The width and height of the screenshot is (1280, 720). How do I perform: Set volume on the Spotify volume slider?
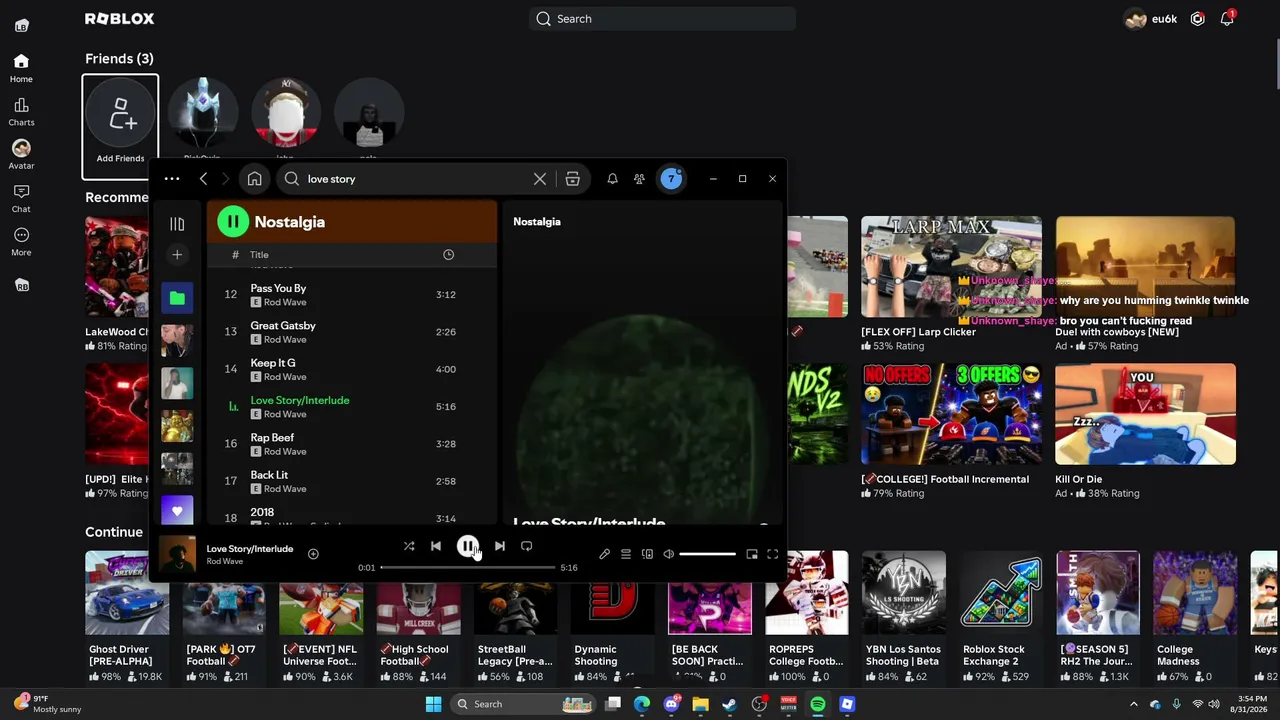coord(708,554)
